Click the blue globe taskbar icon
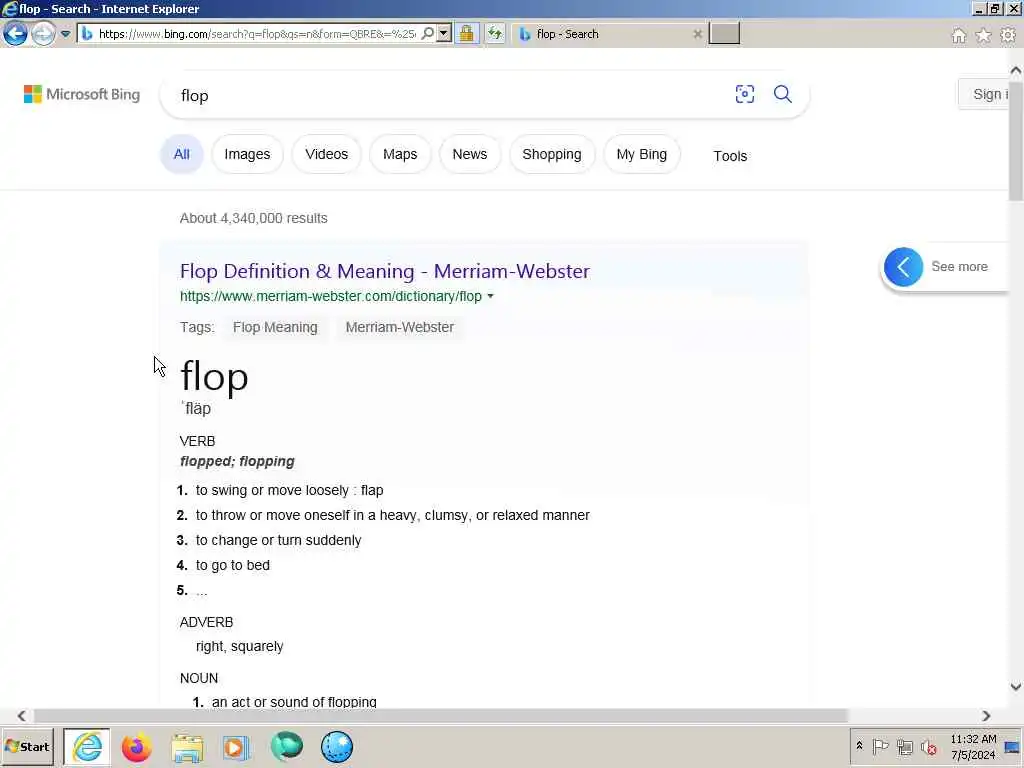 pyautogui.click(x=337, y=747)
